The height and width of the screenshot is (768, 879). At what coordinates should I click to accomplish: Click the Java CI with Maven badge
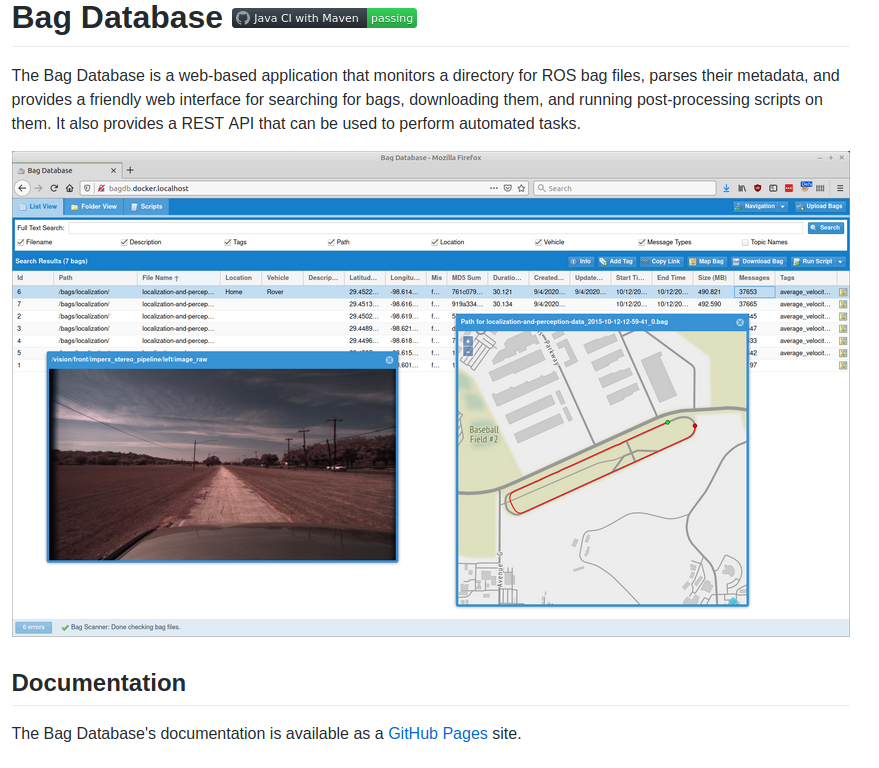click(x=324, y=18)
